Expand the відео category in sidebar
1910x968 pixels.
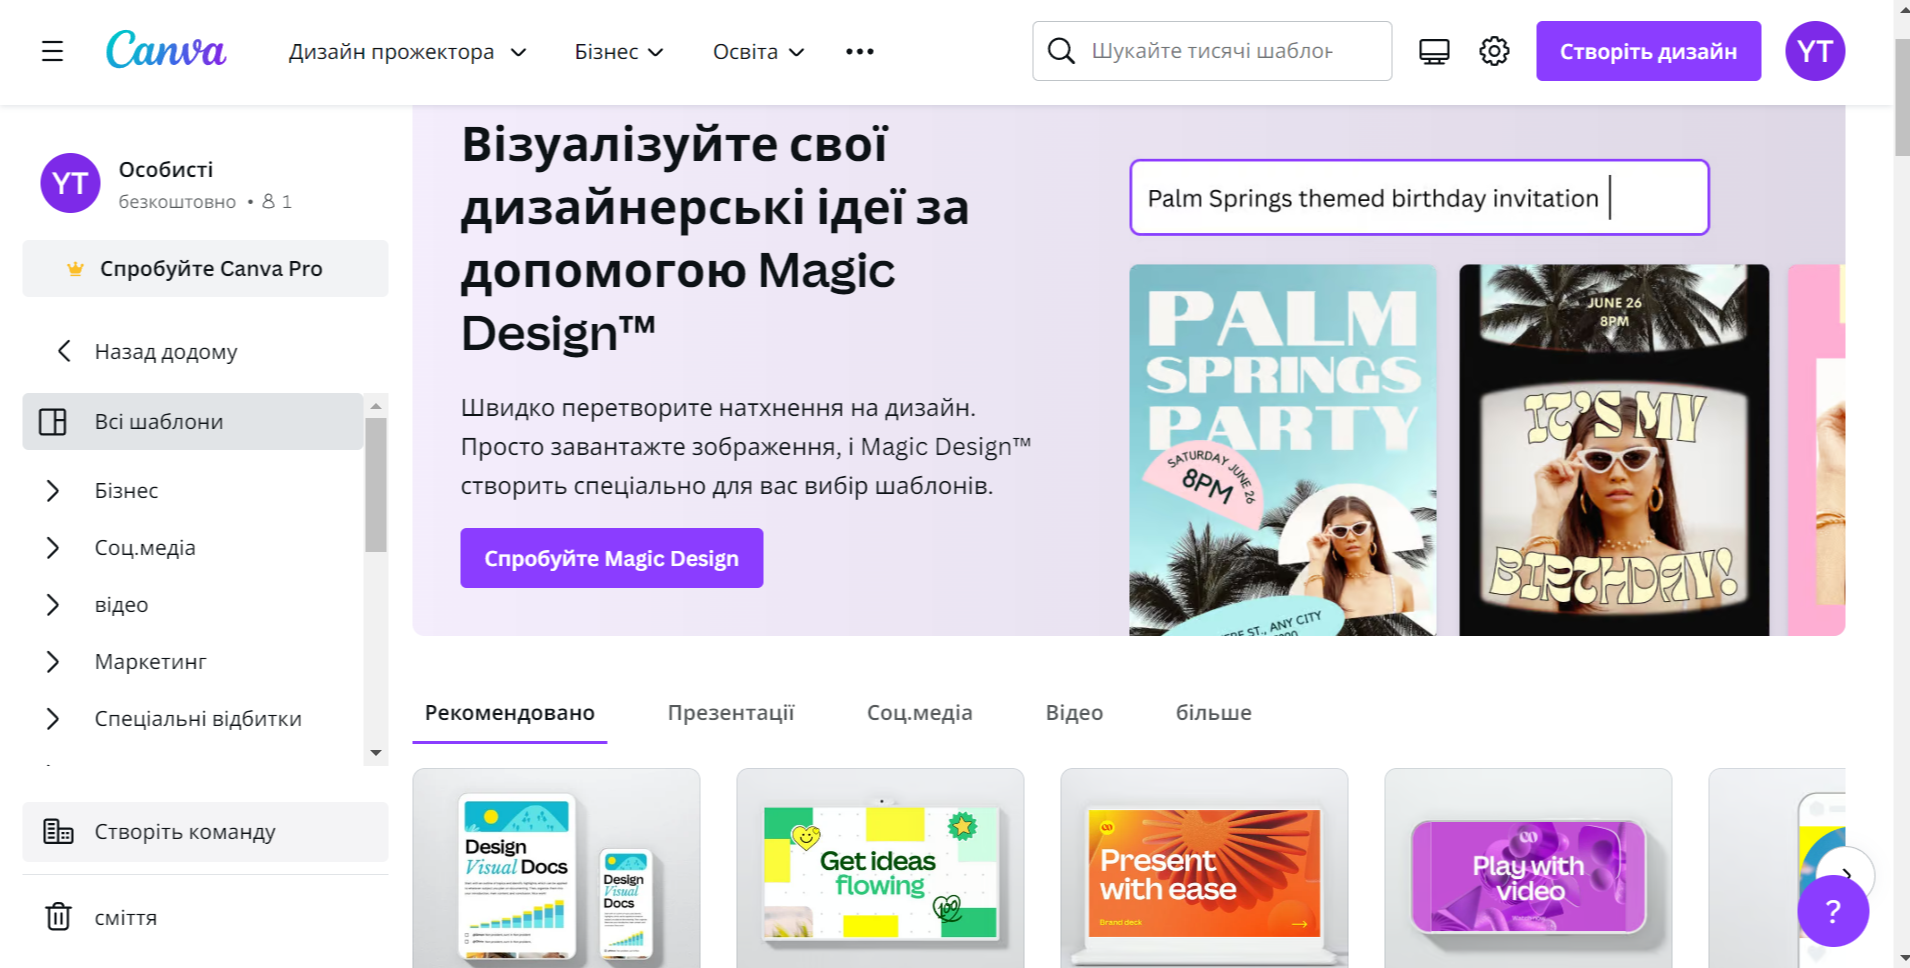(x=53, y=604)
